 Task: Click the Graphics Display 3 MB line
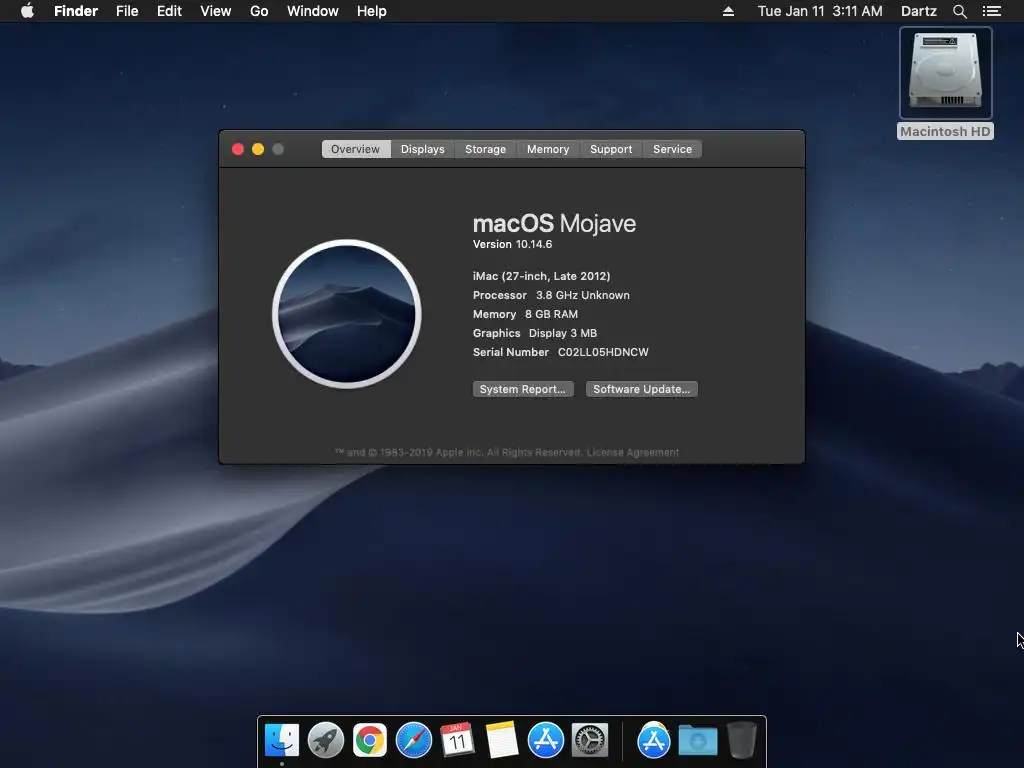click(535, 333)
